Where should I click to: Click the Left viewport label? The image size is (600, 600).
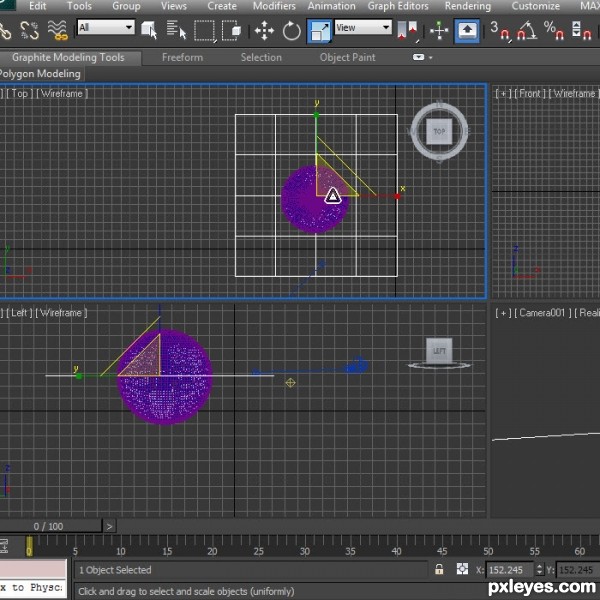click(19, 313)
